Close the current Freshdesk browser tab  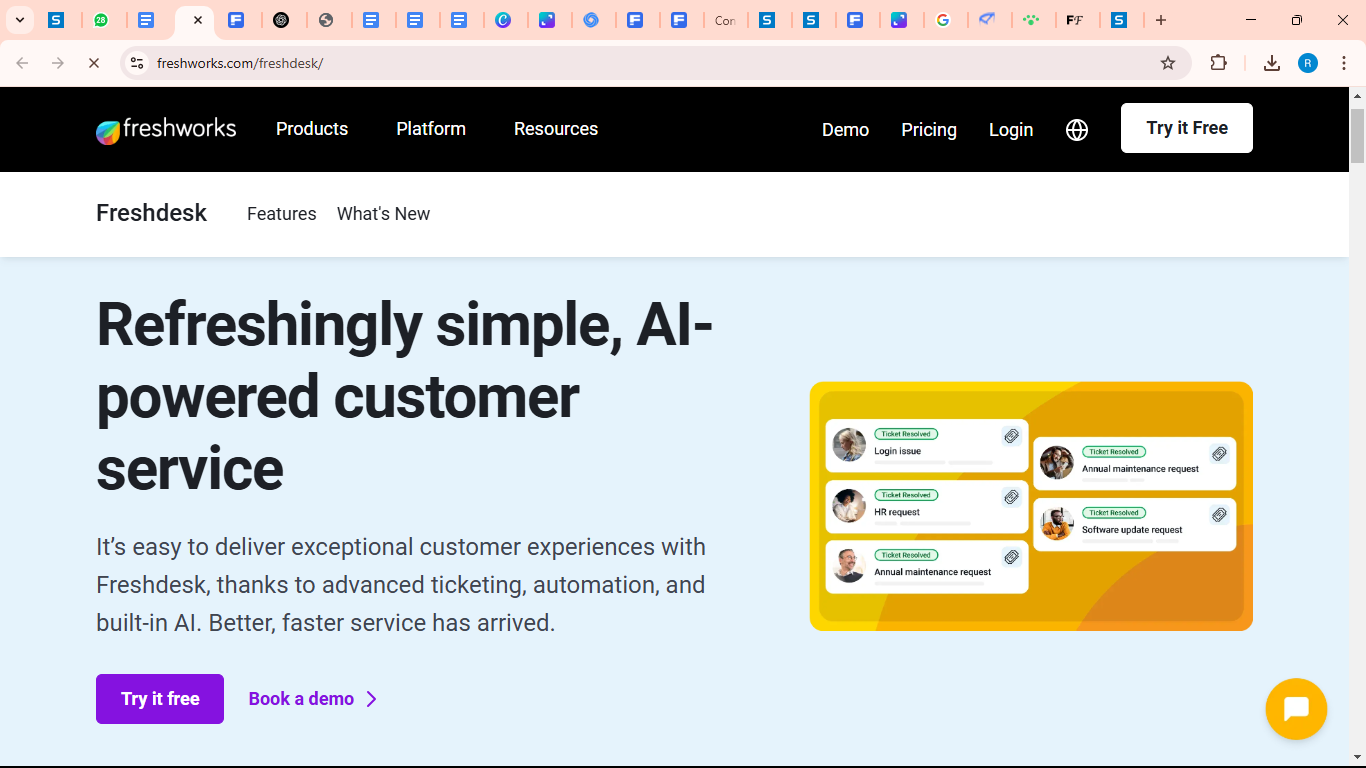[x=198, y=20]
